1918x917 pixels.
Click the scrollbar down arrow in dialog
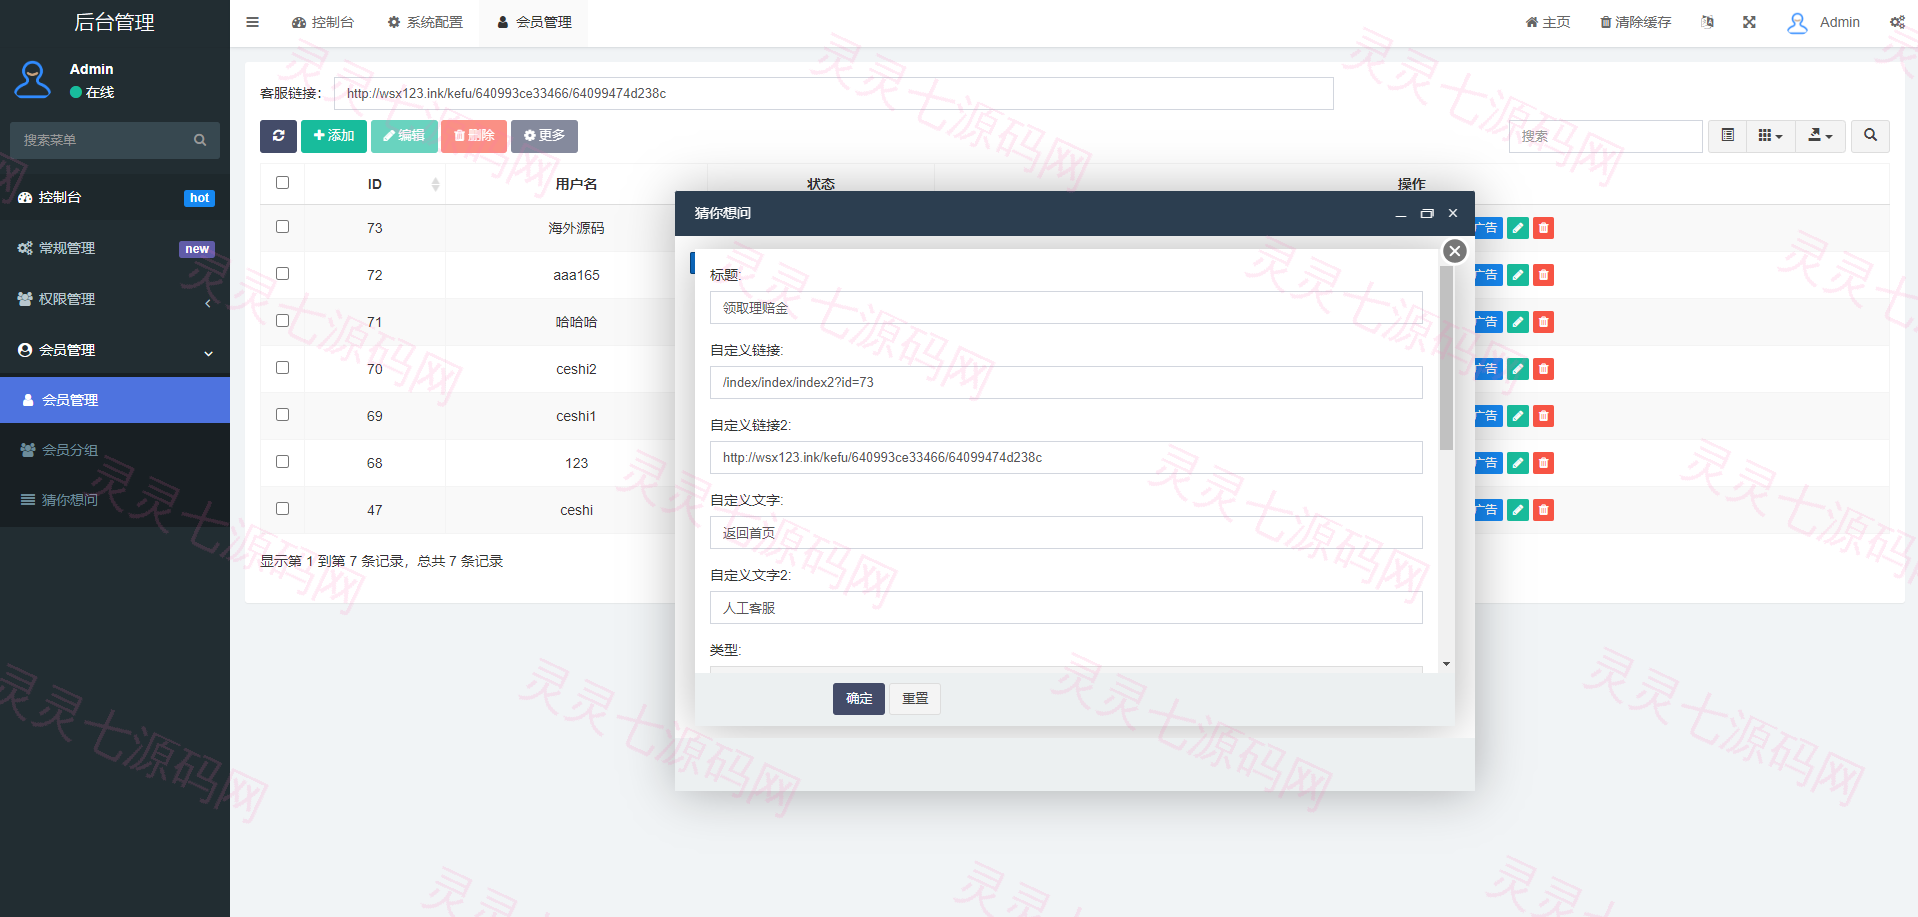point(1446,664)
